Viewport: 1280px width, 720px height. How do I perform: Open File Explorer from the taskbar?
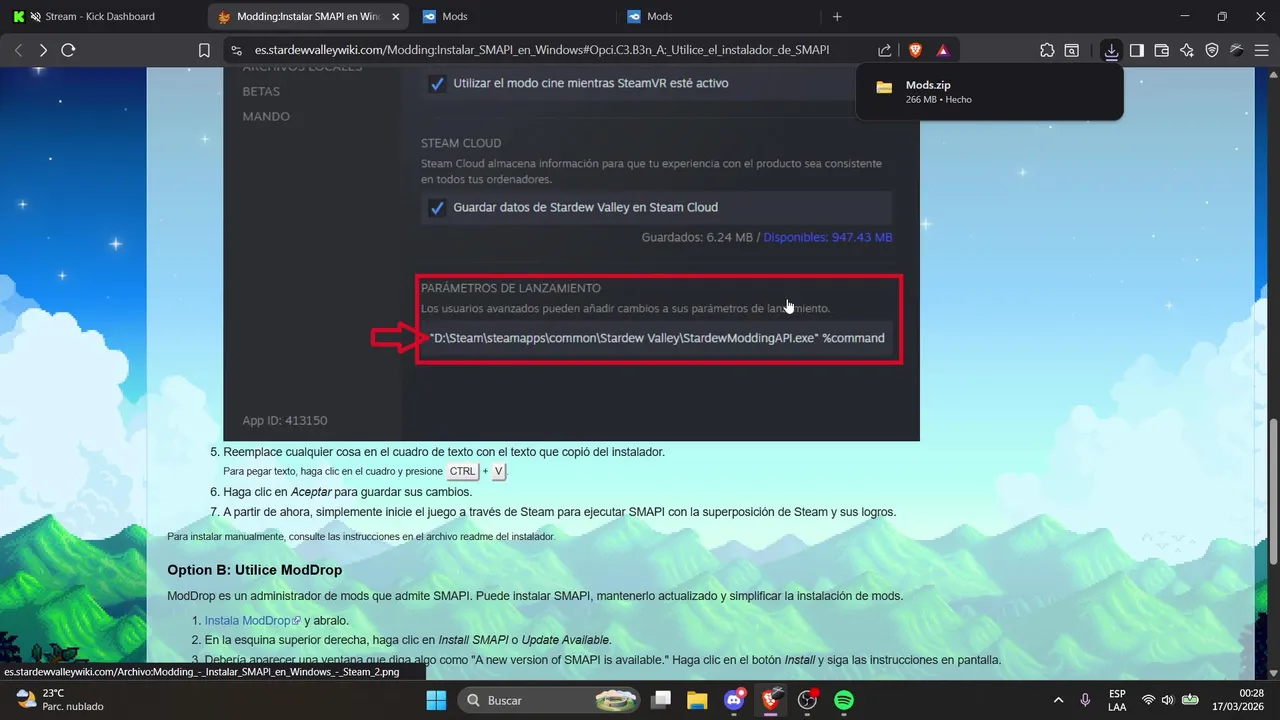[x=697, y=700]
